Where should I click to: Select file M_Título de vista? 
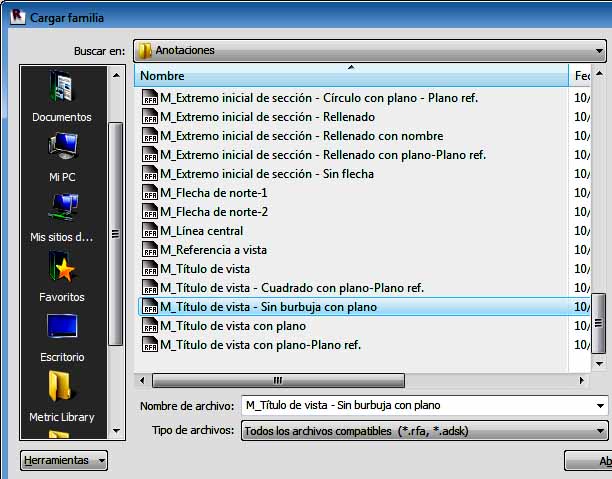coord(205,269)
